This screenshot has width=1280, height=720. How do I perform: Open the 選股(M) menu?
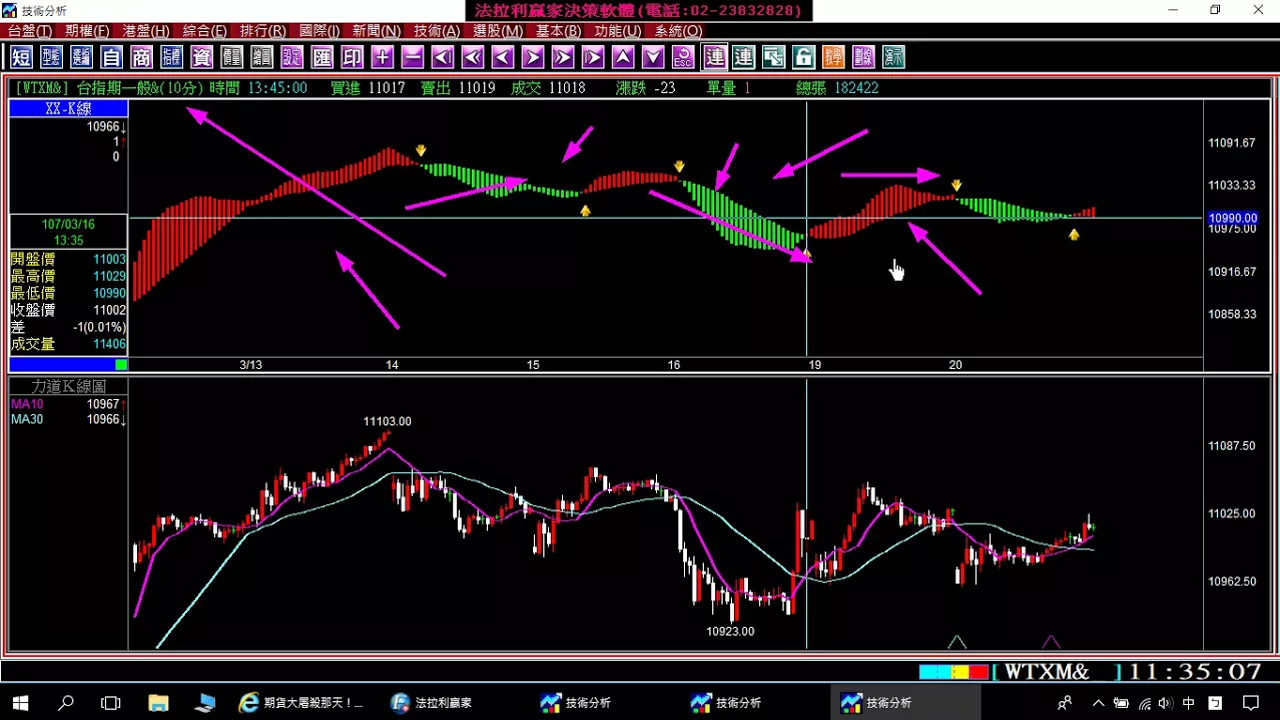tap(498, 31)
